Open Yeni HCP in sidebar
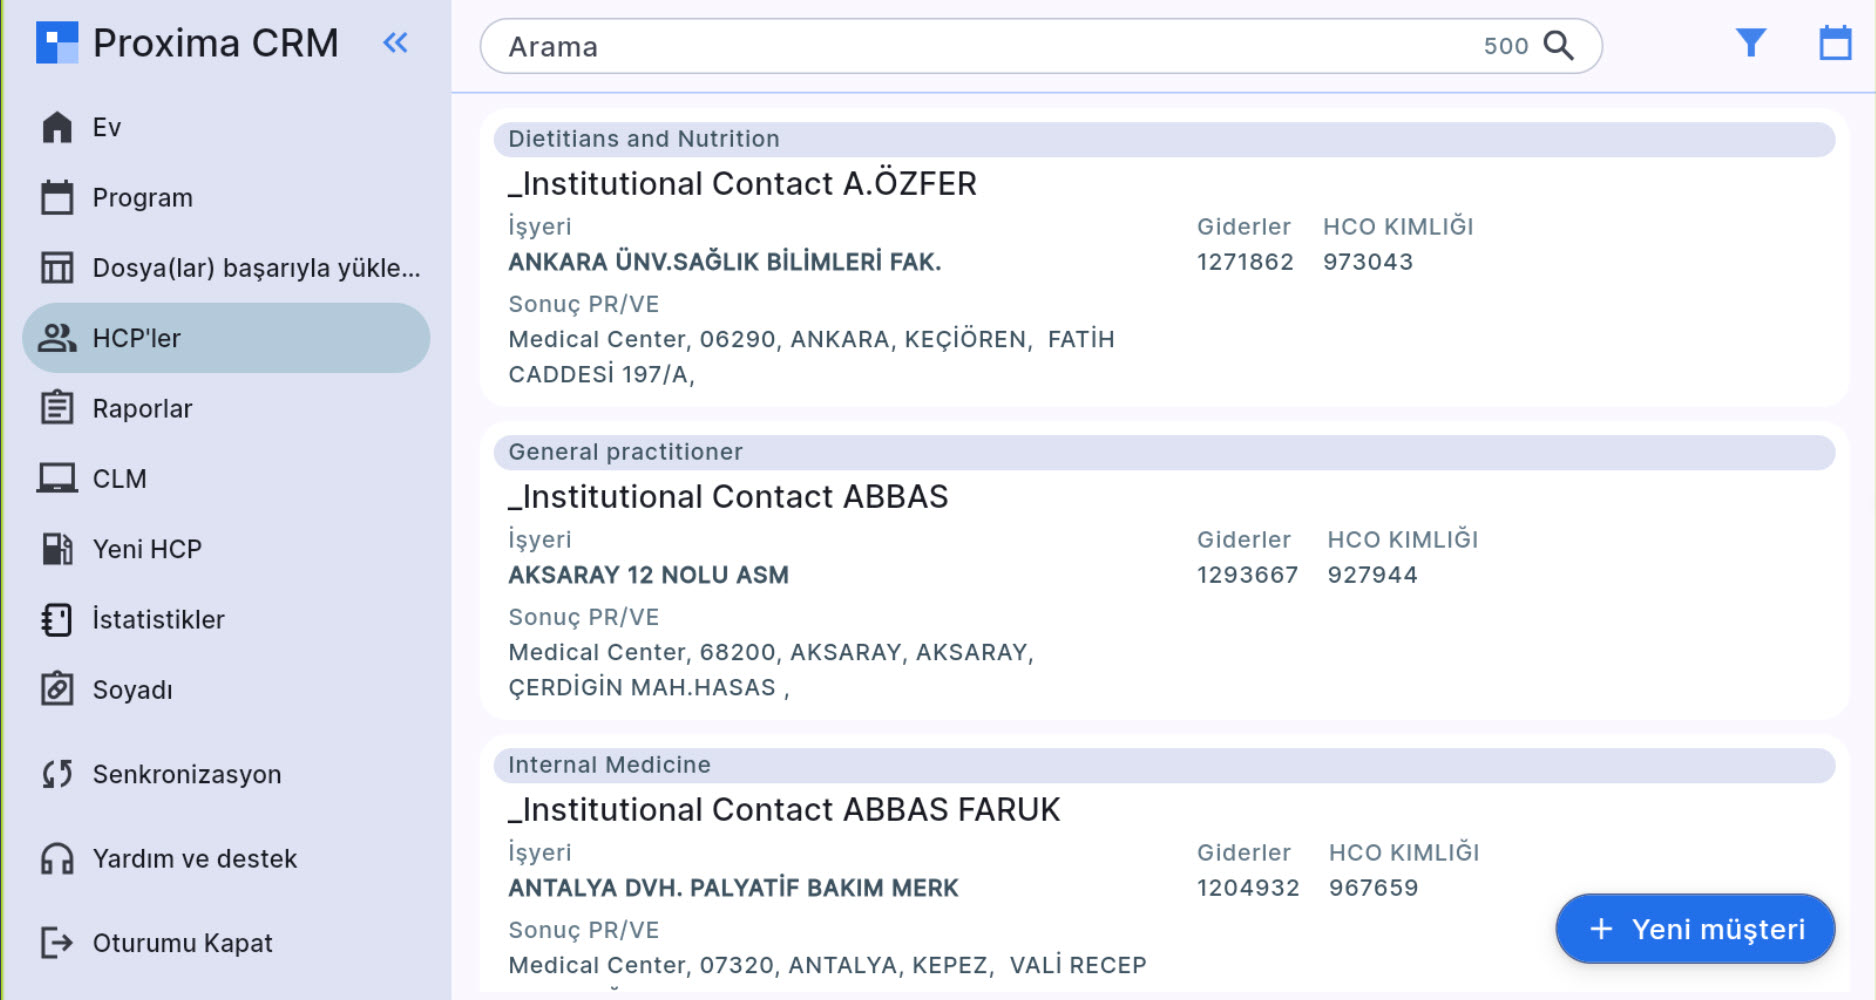The image size is (1876, 1000). point(147,549)
